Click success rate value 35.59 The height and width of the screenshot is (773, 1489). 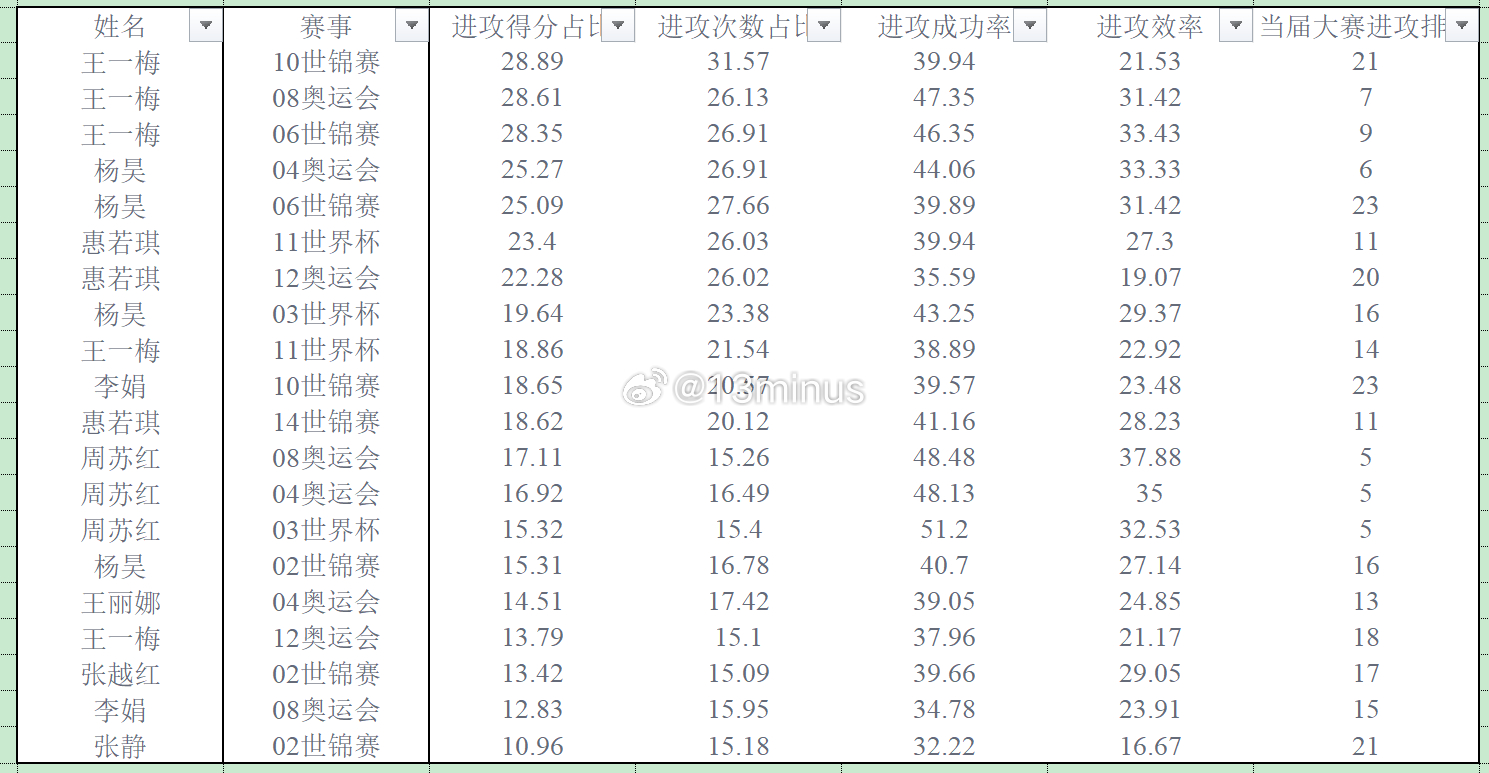[x=944, y=278]
